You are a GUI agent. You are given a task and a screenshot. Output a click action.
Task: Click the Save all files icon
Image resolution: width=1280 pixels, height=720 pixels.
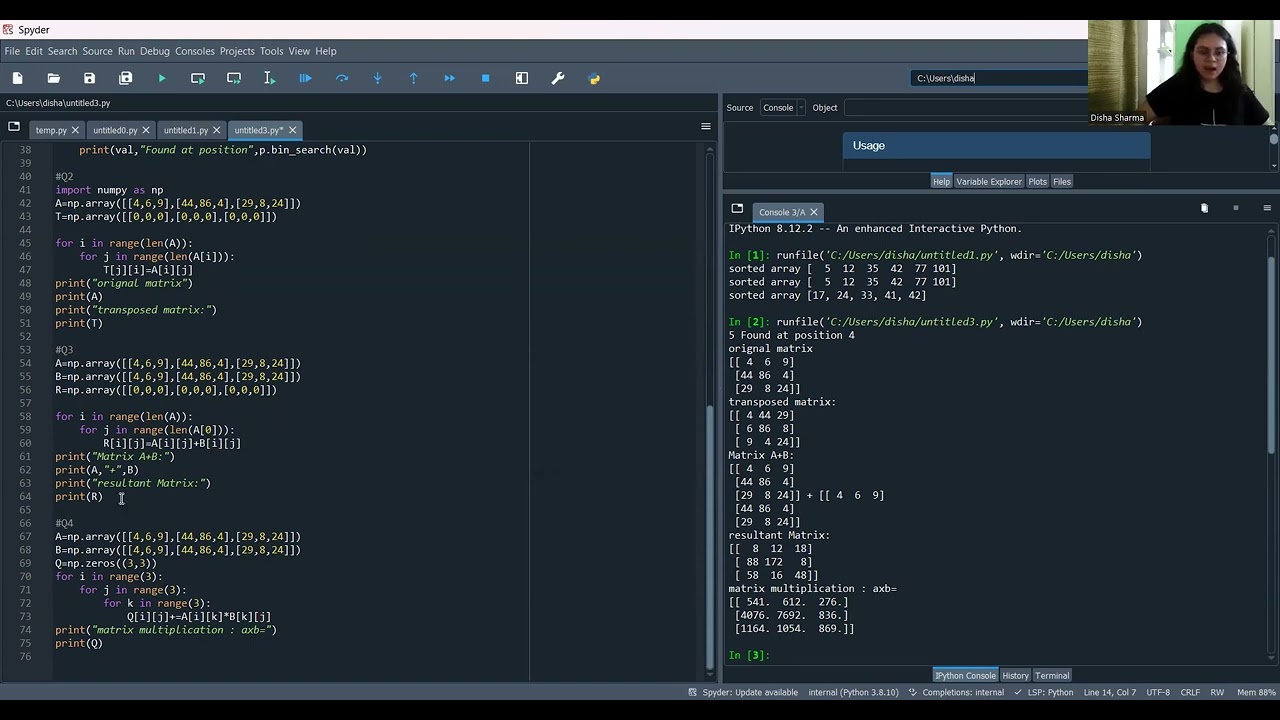126,78
